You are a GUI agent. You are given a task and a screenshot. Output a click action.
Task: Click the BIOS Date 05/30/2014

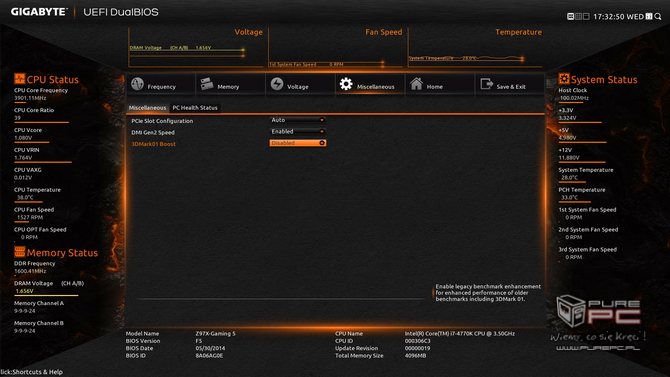tap(210, 348)
